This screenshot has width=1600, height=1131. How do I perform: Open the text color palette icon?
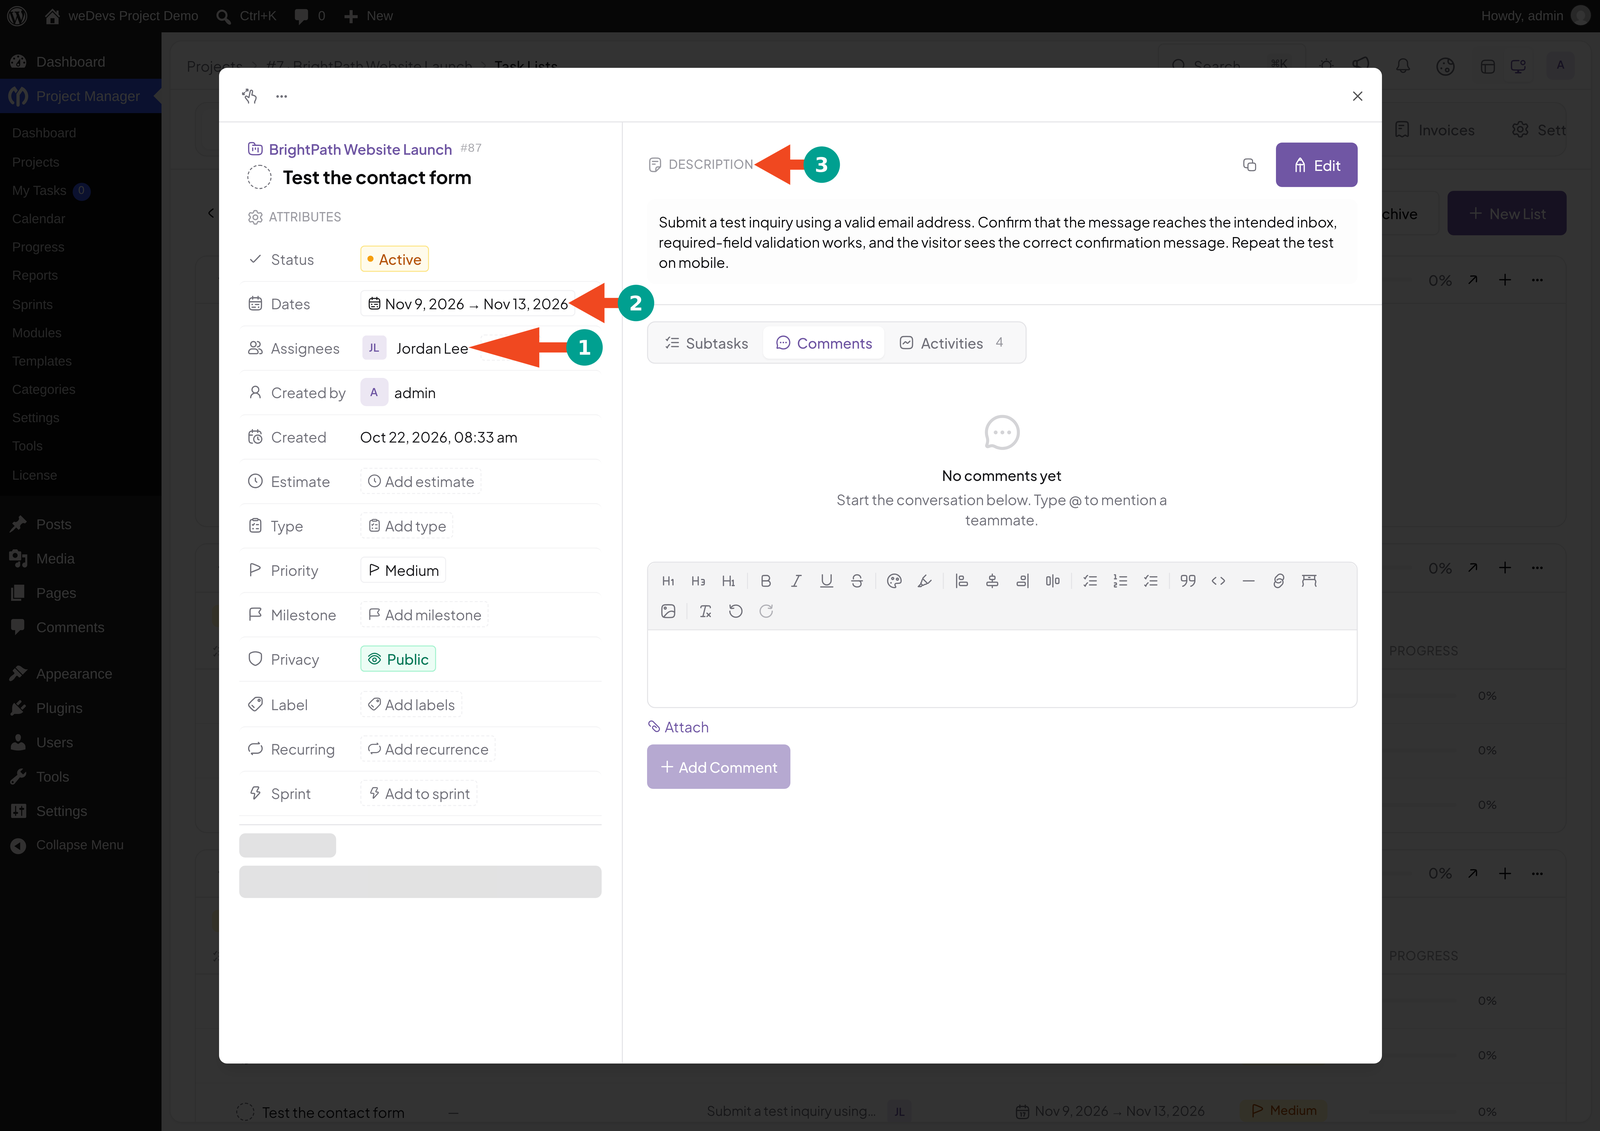pos(895,581)
